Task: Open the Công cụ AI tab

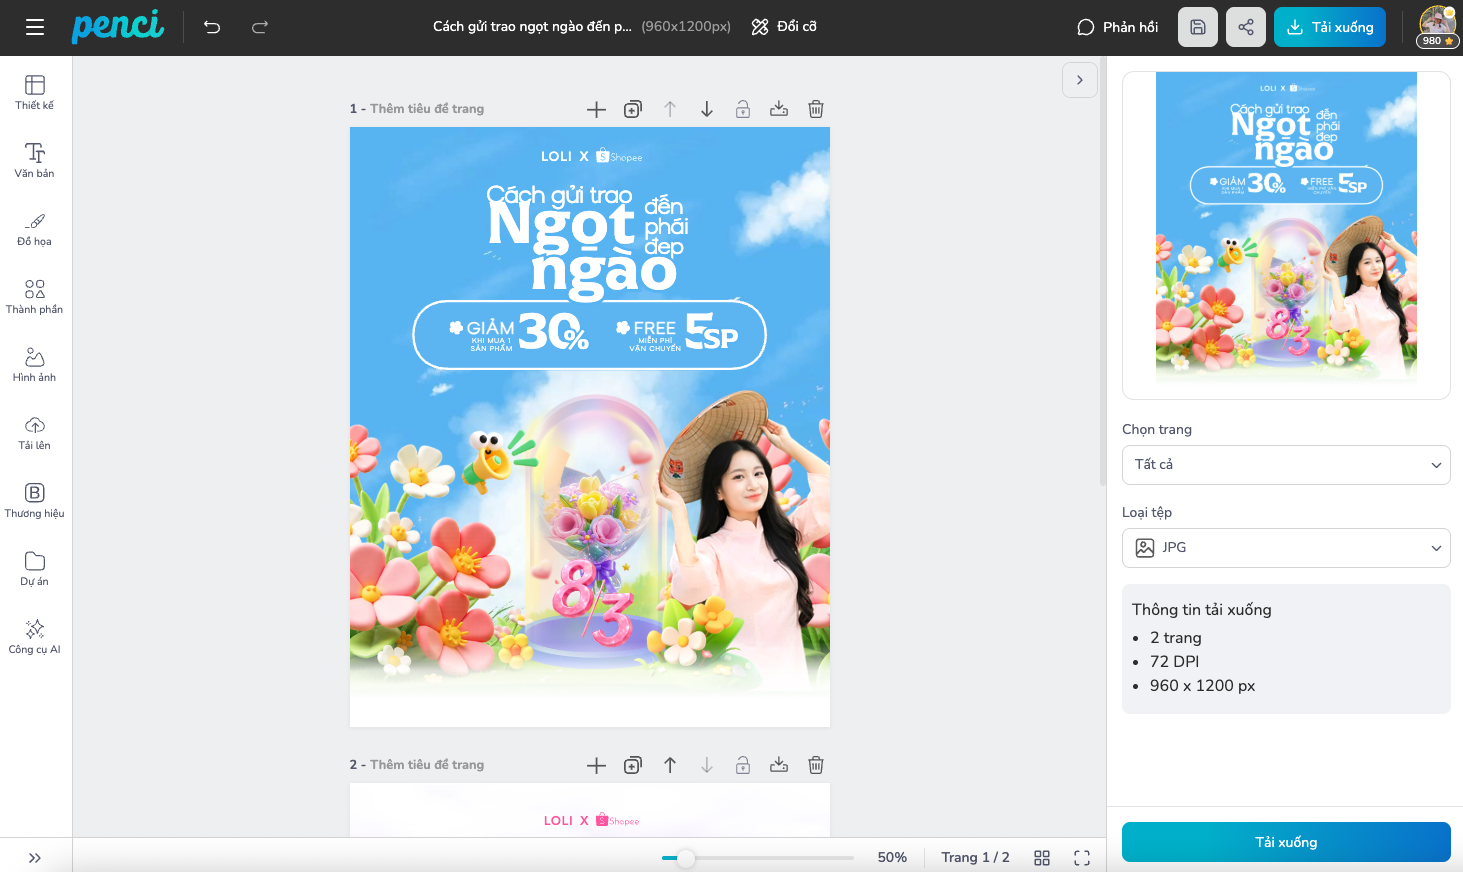Action: pyautogui.click(x=35, y=636)
